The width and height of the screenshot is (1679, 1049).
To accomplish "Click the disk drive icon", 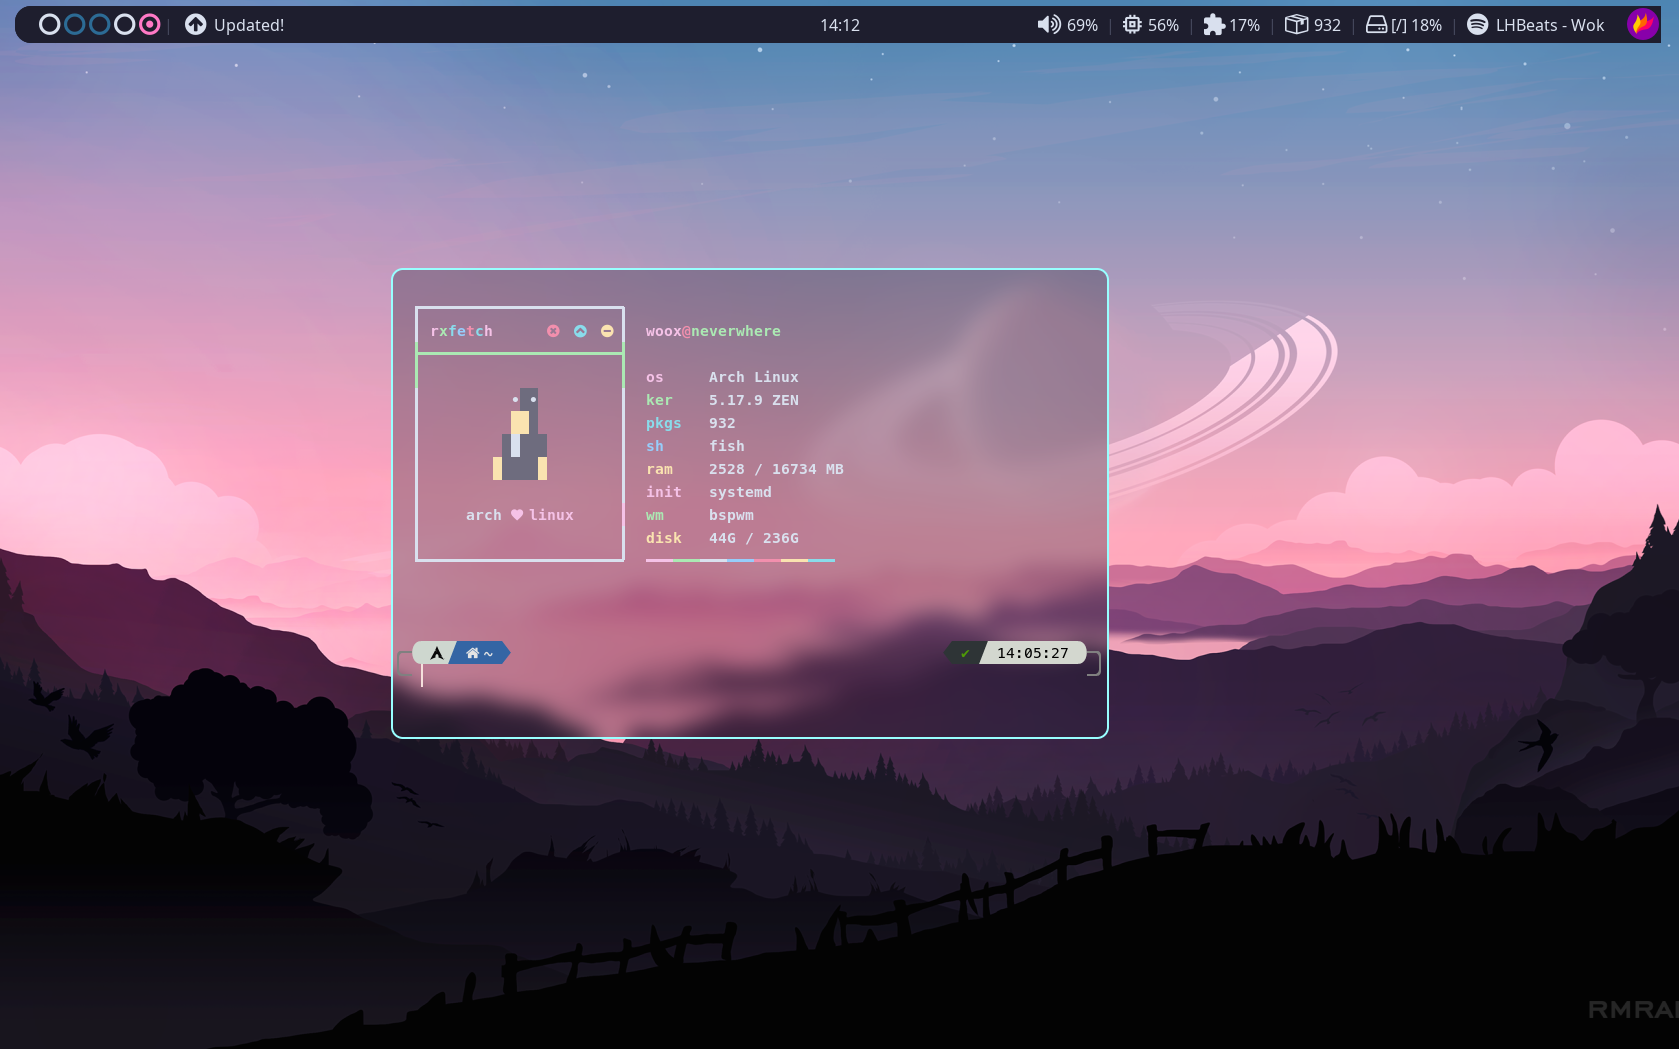I will point(1377,24).
